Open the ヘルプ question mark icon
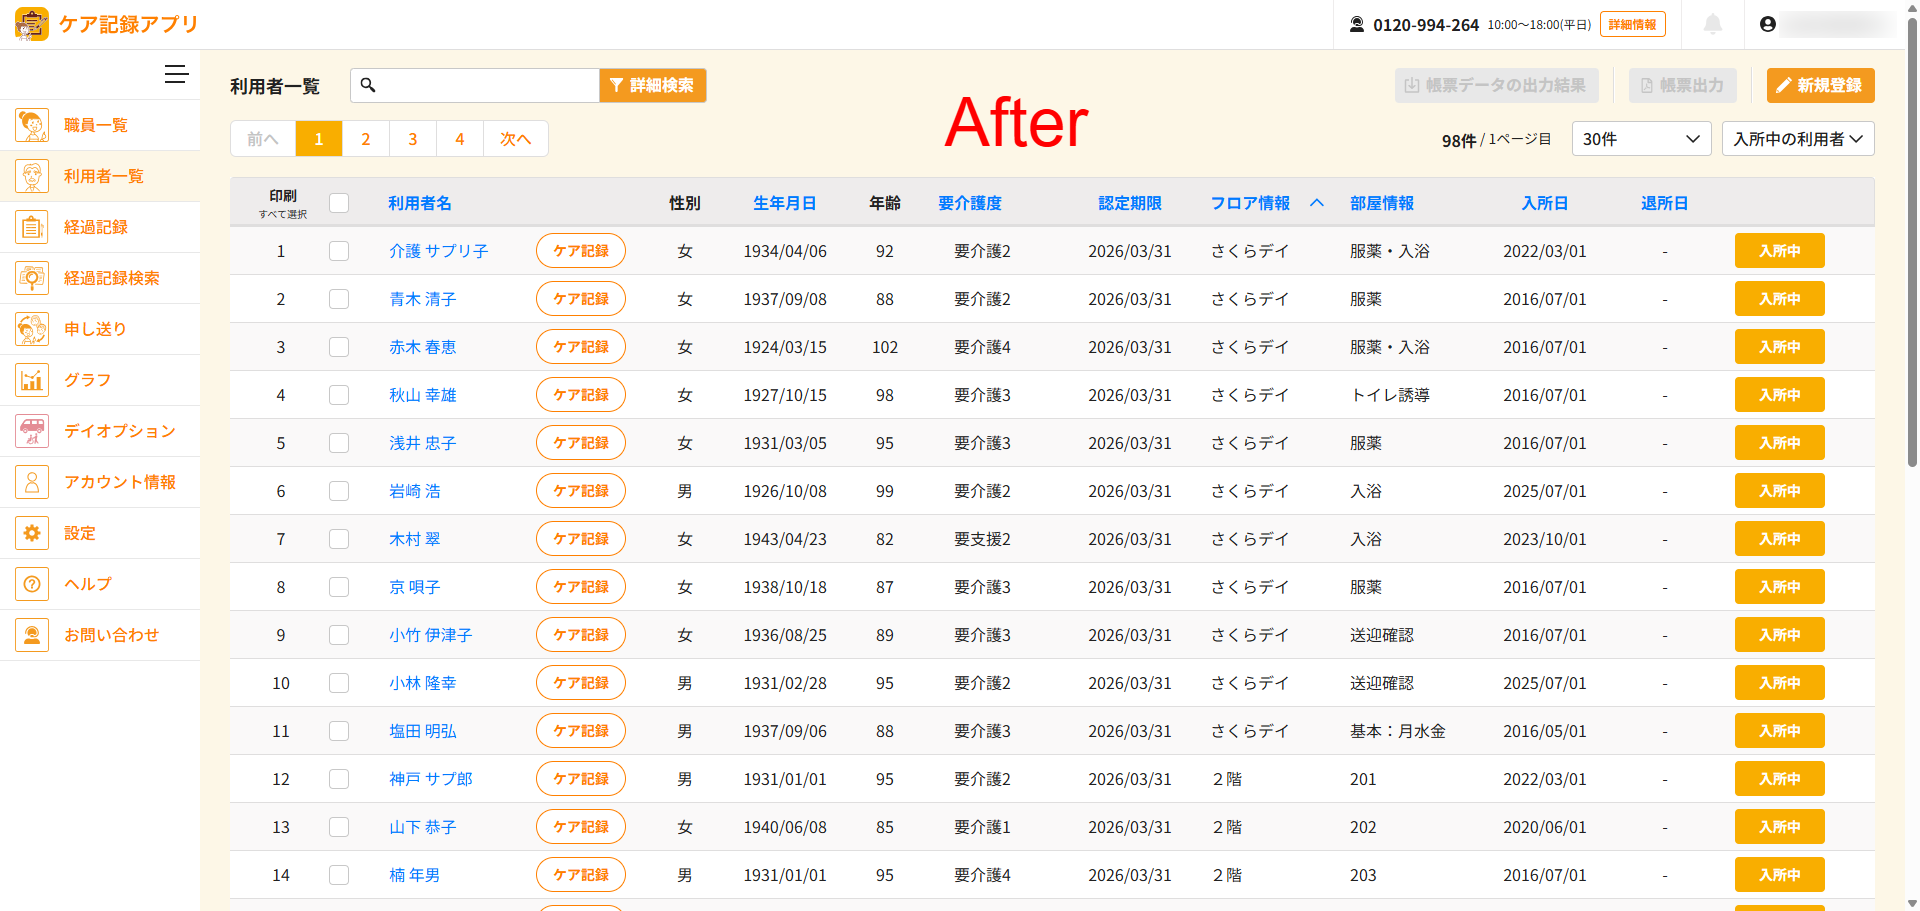 click(x=32, y=584)
